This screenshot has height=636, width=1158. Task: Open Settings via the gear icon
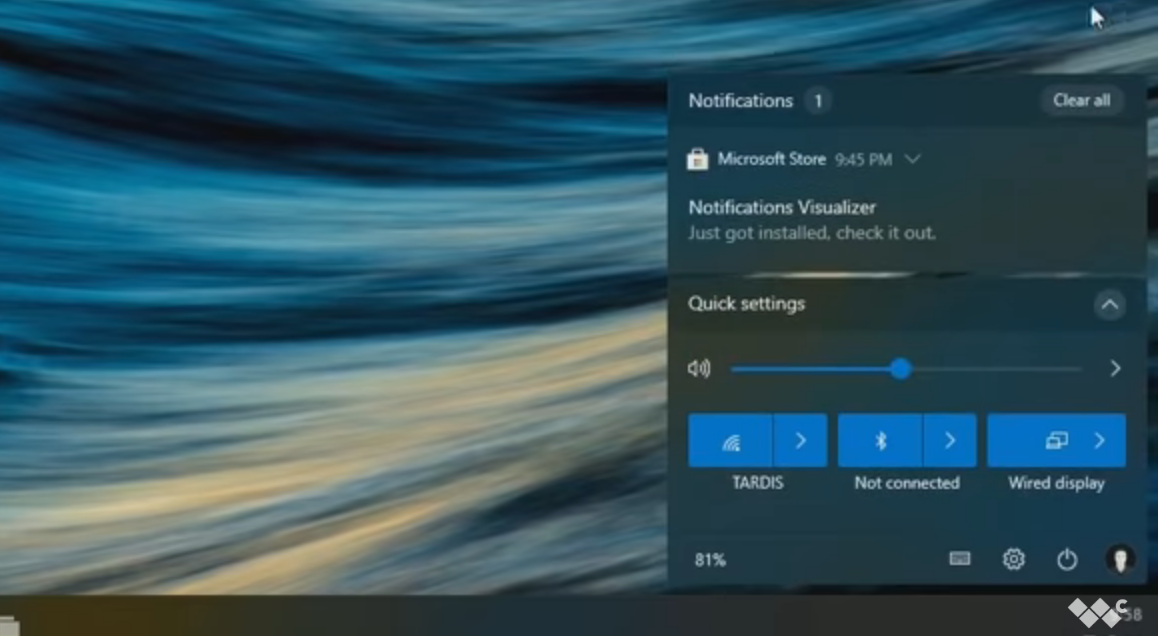[1014, 560]
